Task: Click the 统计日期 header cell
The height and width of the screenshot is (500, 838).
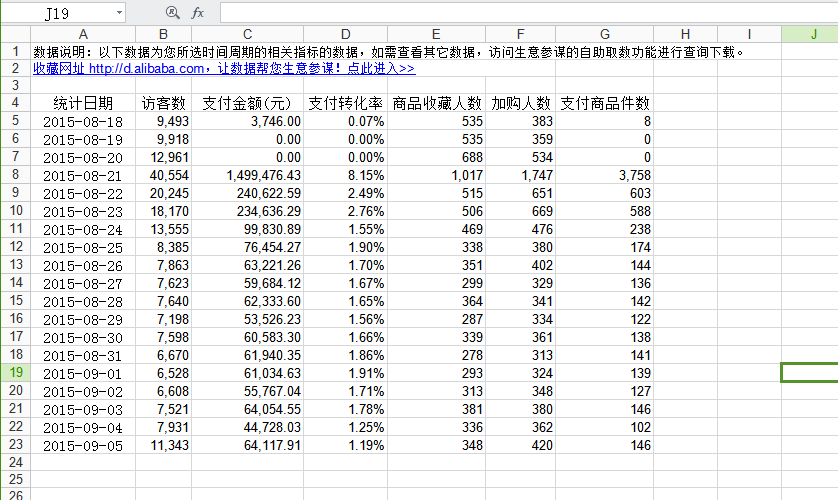Action: pos(83,103)
